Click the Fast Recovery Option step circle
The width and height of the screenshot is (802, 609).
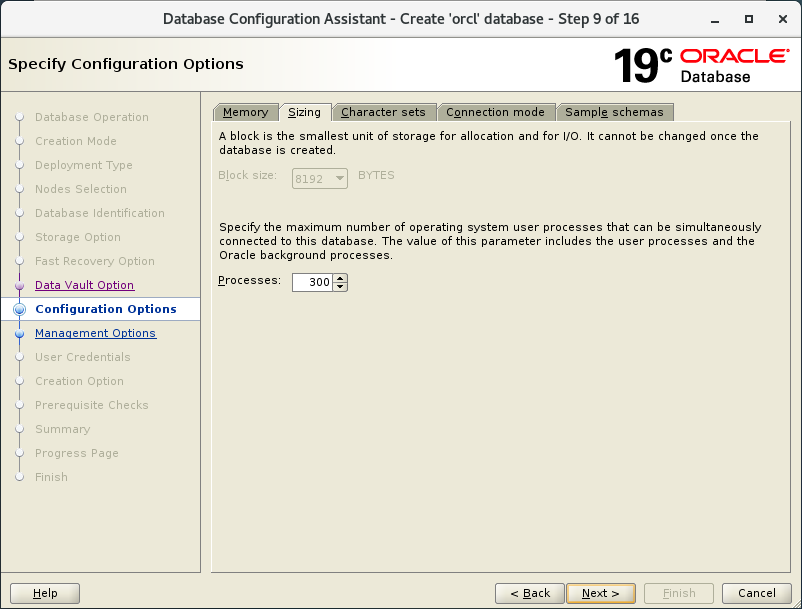point(20,261)
